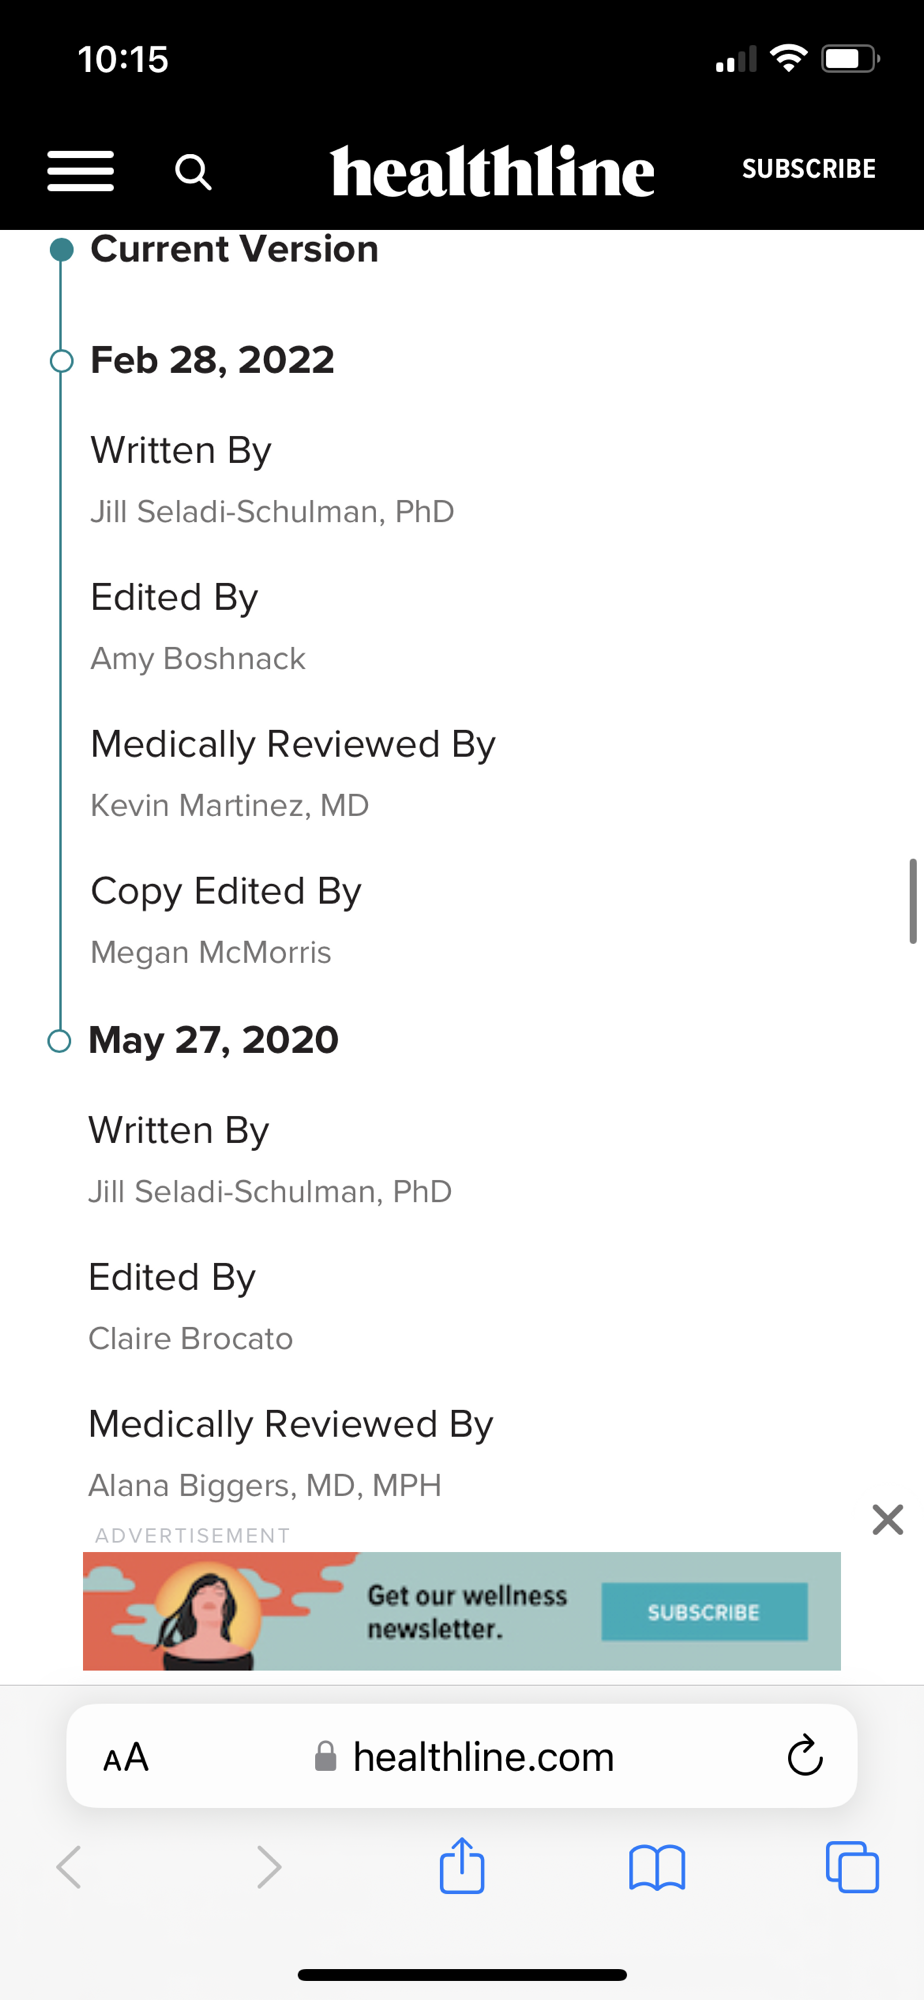Open the Safari AA reader options
924x2000 pixels.
click(126, 1757)
